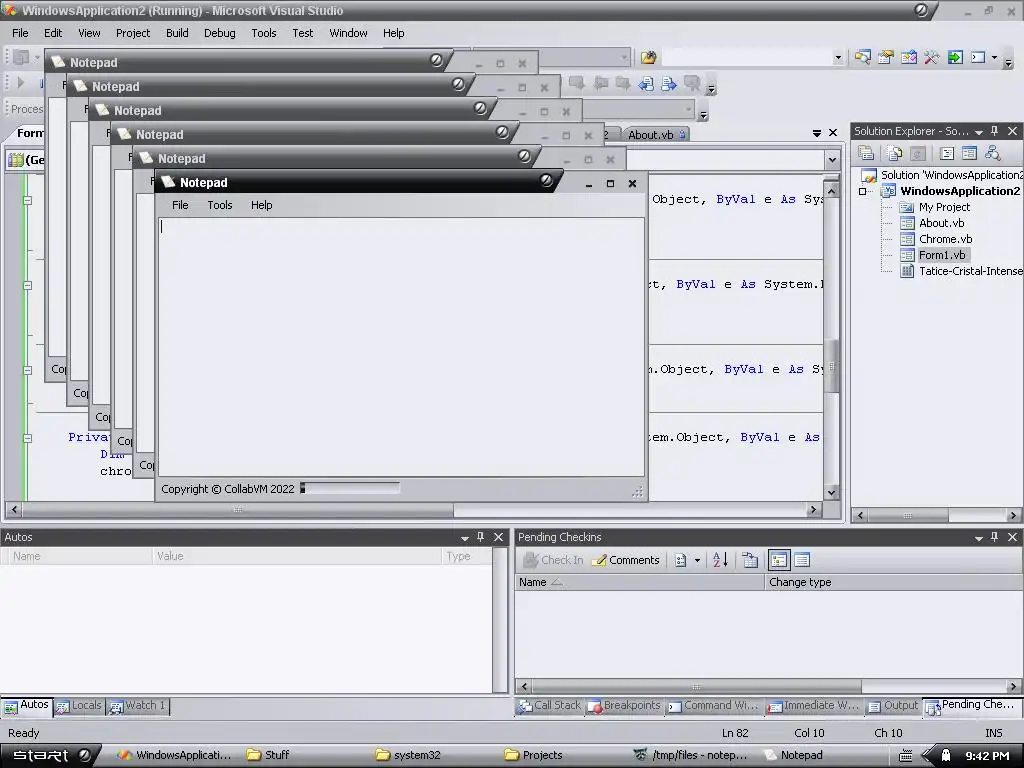
Task: Click the code editor horizontal scrollbar thumb
Action: click(238, 509)
